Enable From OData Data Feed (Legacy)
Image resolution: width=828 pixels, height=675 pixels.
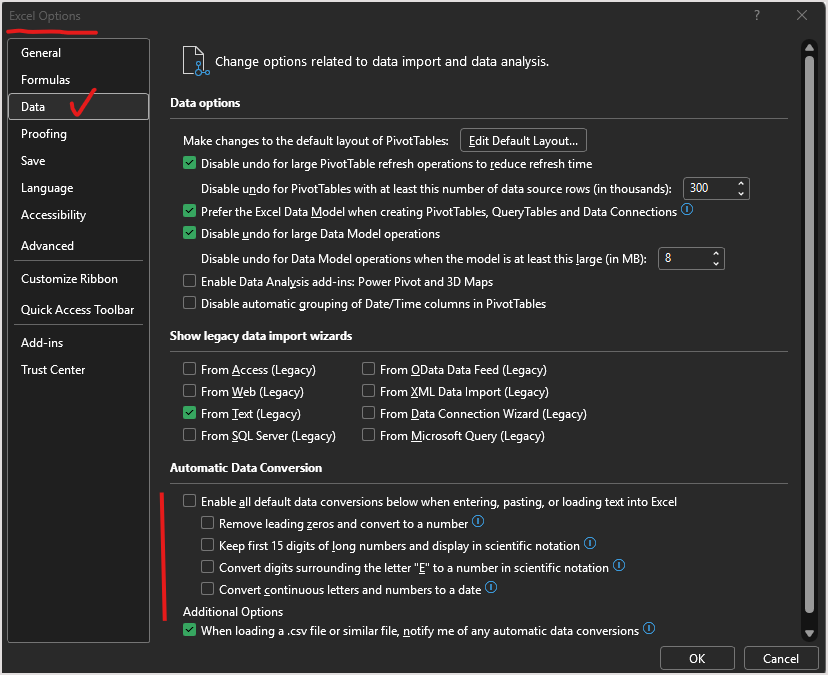pyautogui.click(x=369, y=369)
